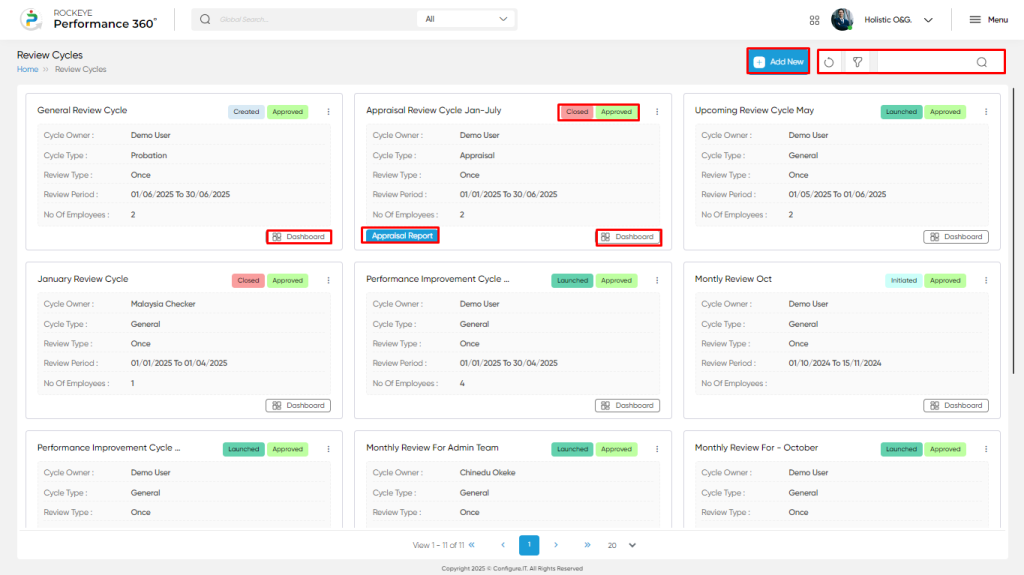
Task: Select January Review Cycle card title
Action: (x=83, y=279)
